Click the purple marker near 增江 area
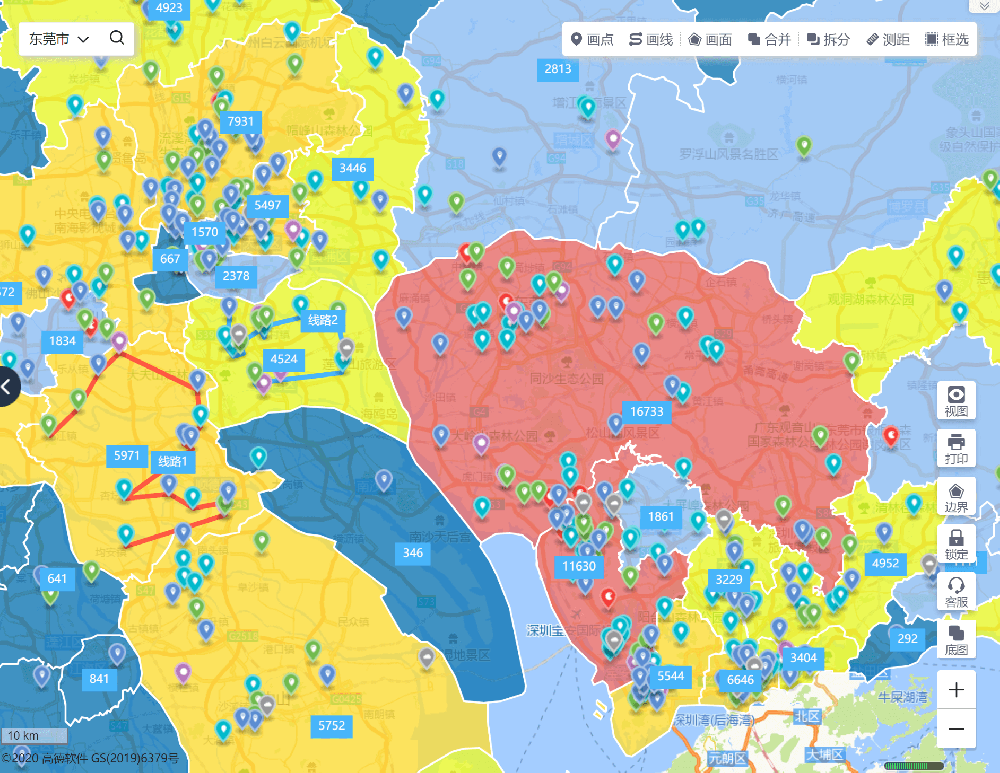The height and width of the screenshot is (773, 1000). [613, 138]
